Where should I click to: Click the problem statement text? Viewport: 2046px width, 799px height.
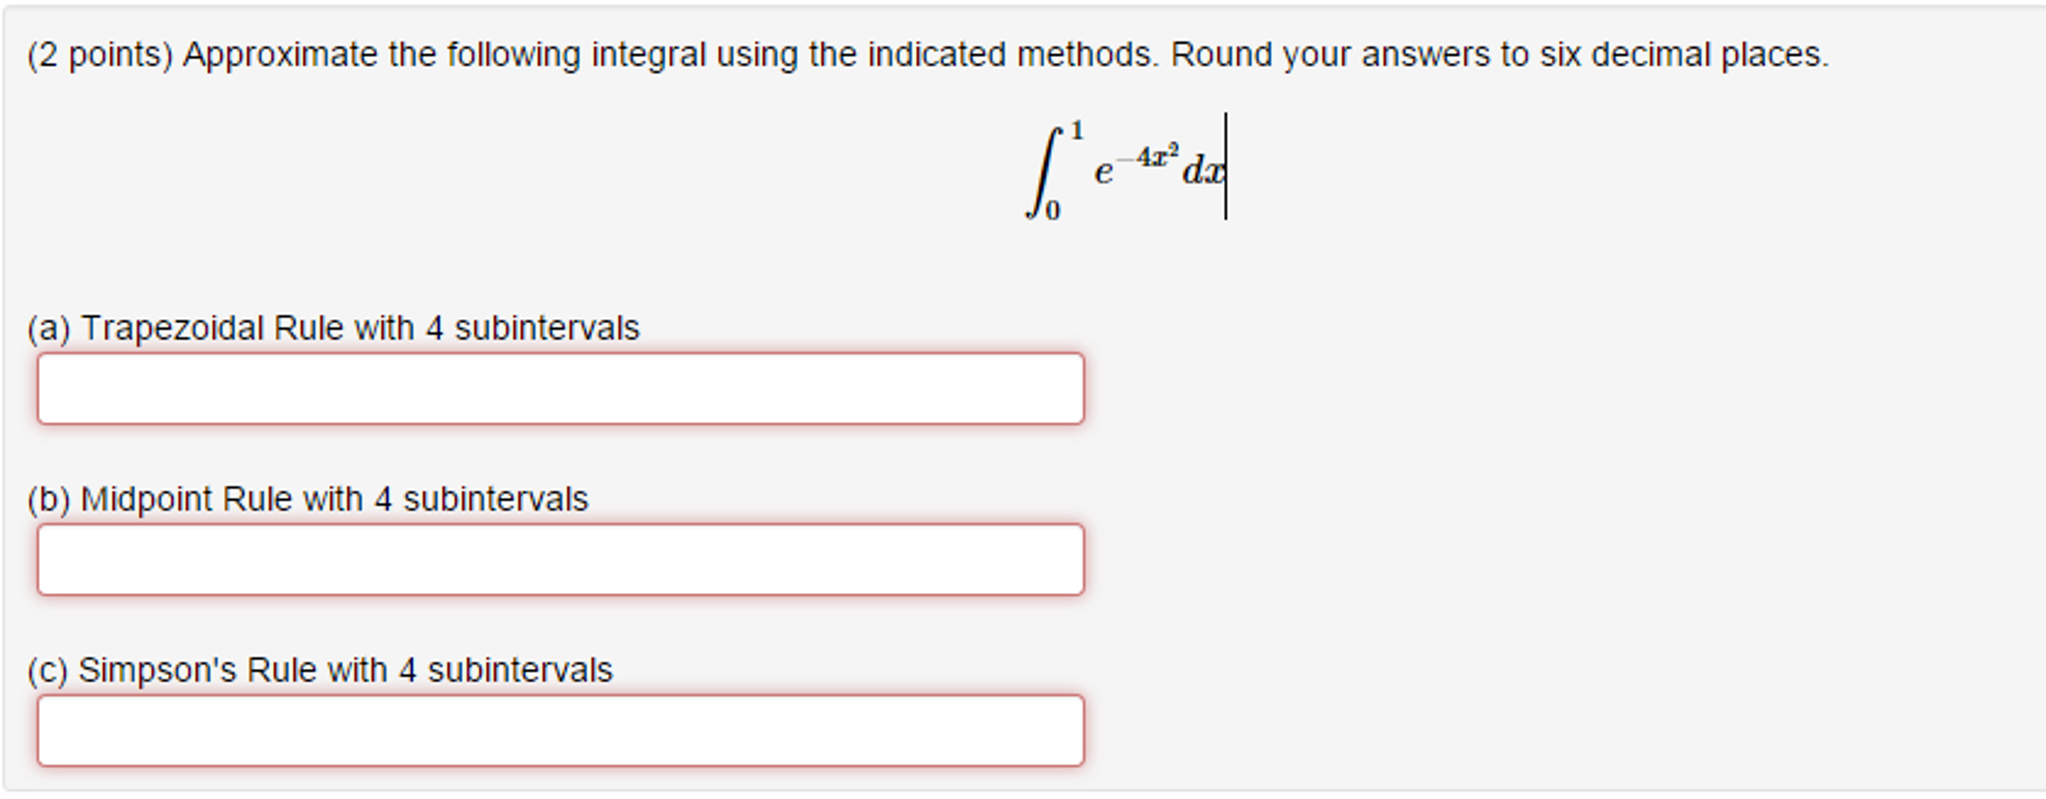point(900,54)
